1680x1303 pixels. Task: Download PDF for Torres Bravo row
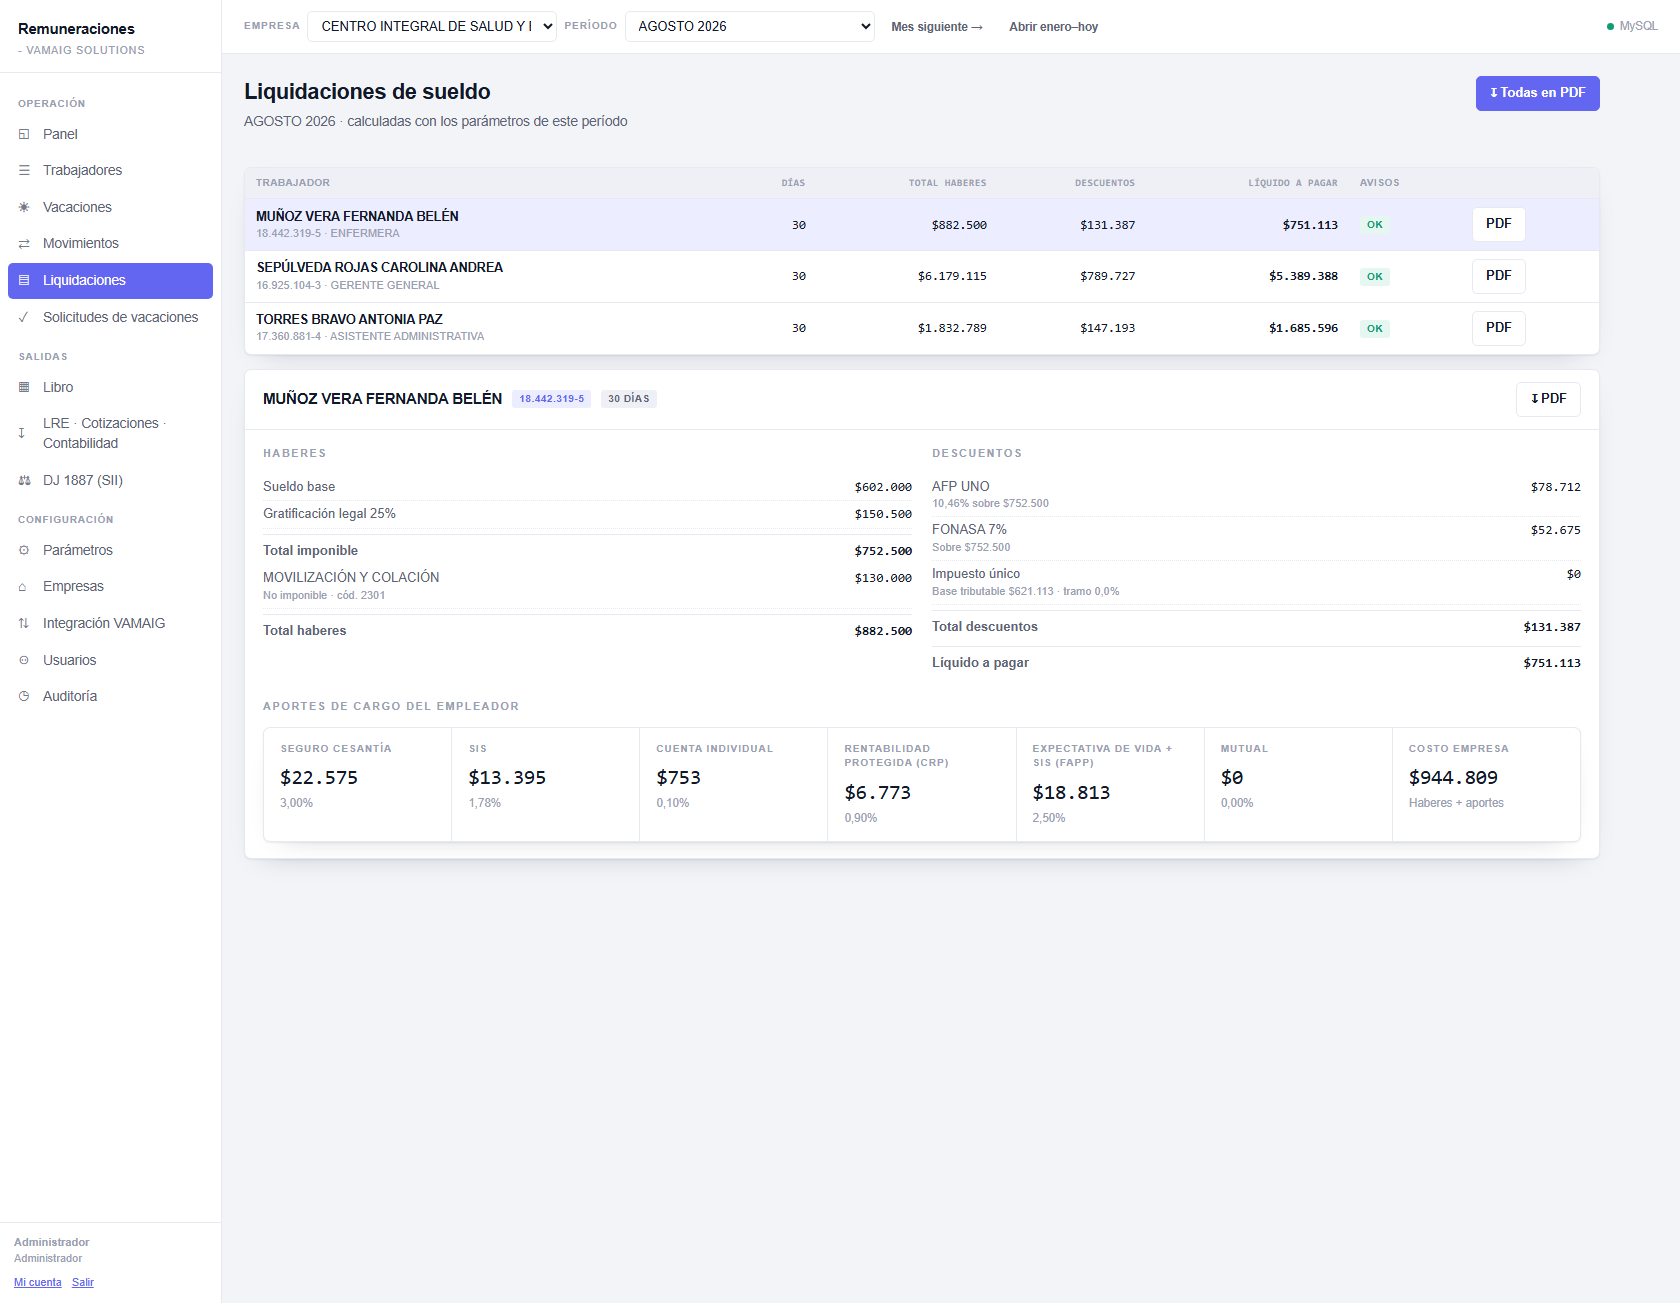(1498, 328)
